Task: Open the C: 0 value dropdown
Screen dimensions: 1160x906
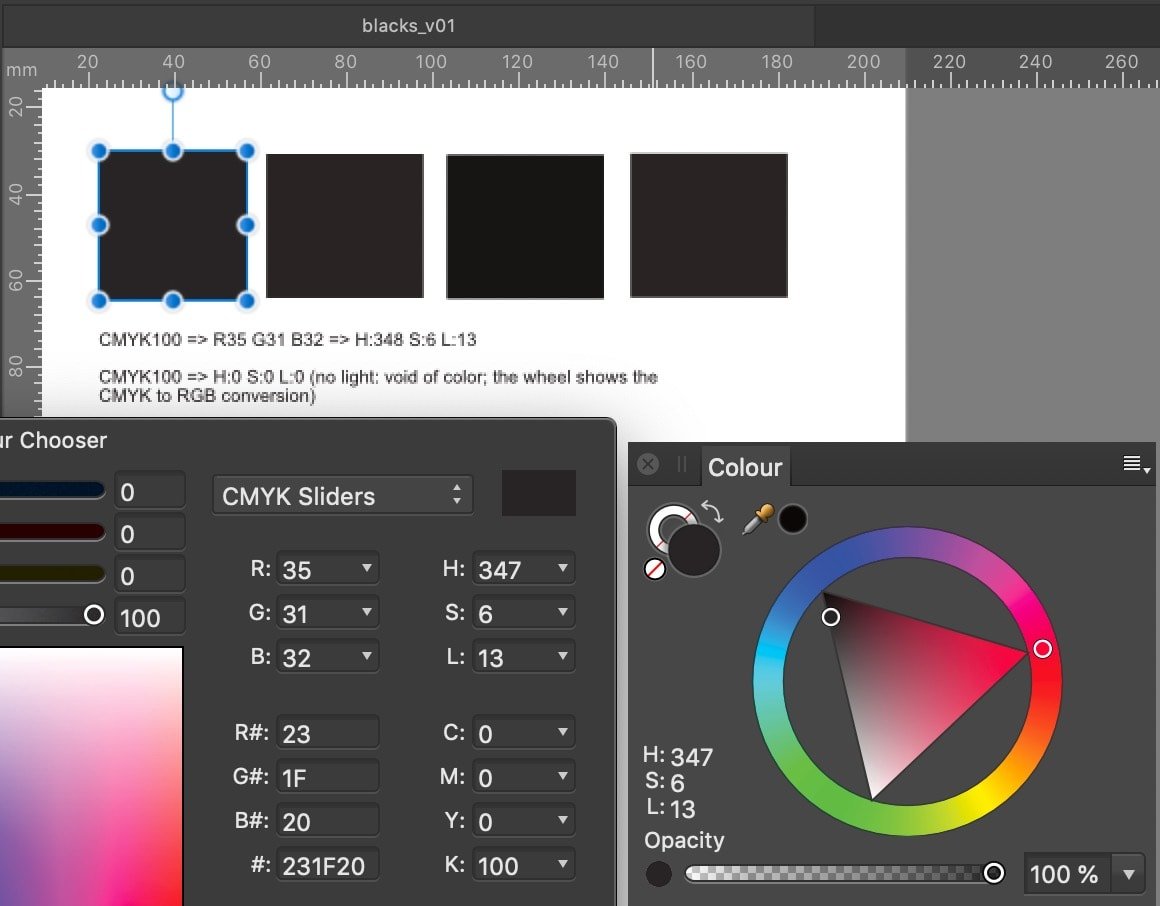Action: click(563, 732)
